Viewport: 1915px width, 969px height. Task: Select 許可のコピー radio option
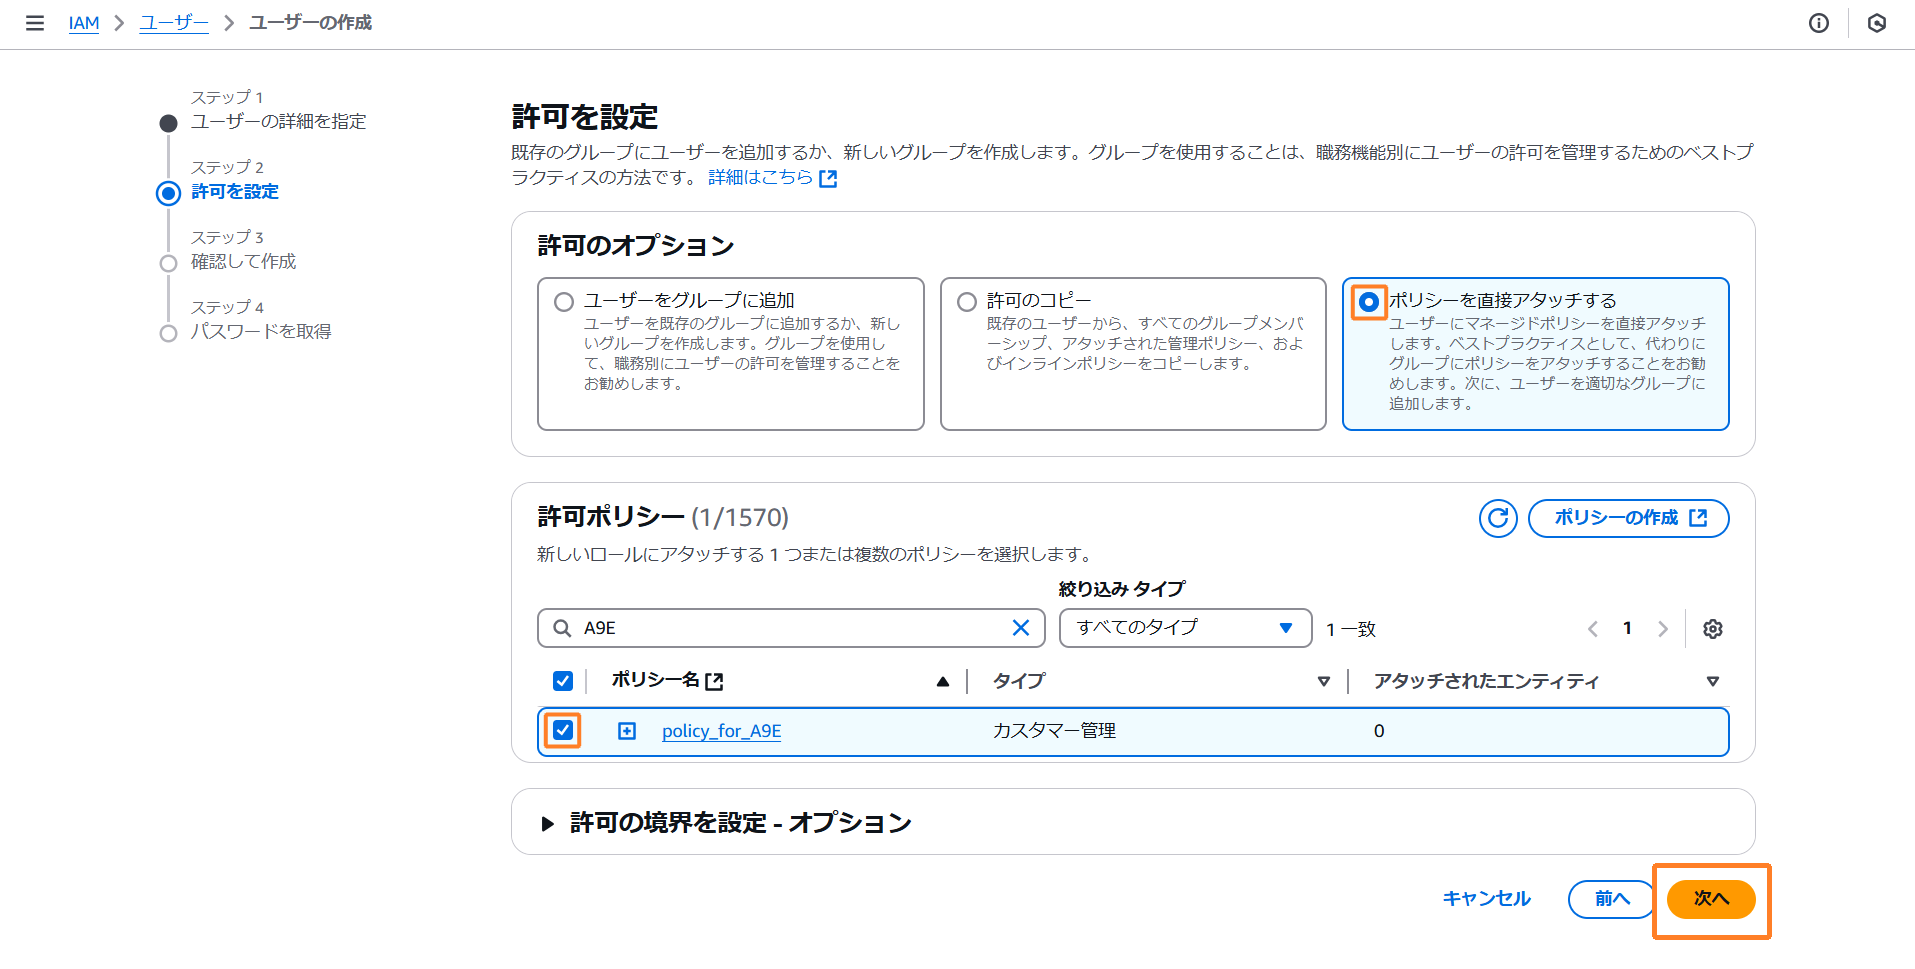pyautogui.click(x=967, y=301)
